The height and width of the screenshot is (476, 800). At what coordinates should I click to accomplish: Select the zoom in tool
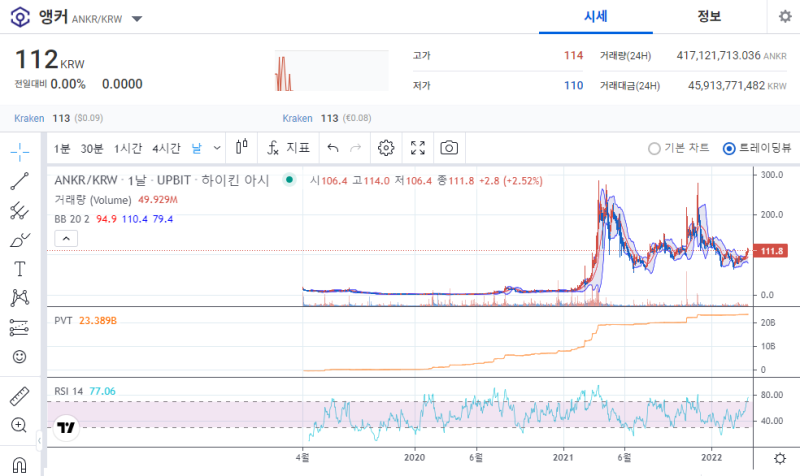pos(19,425)
